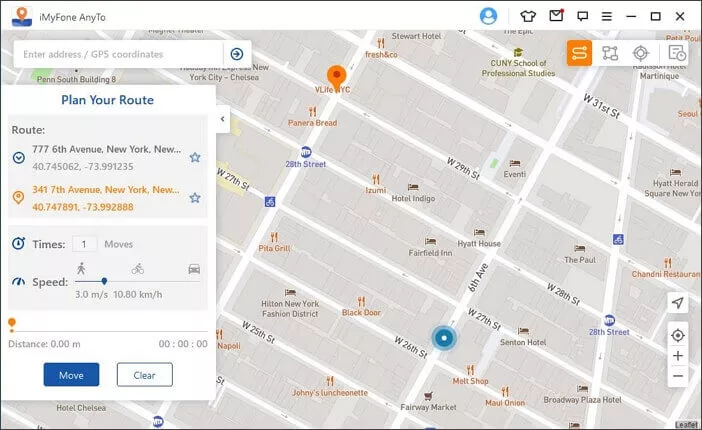The height and width of the screenshot is (430, 702).
Task: Open the skin theme shirt icon
Action: (x=529, y=16)
